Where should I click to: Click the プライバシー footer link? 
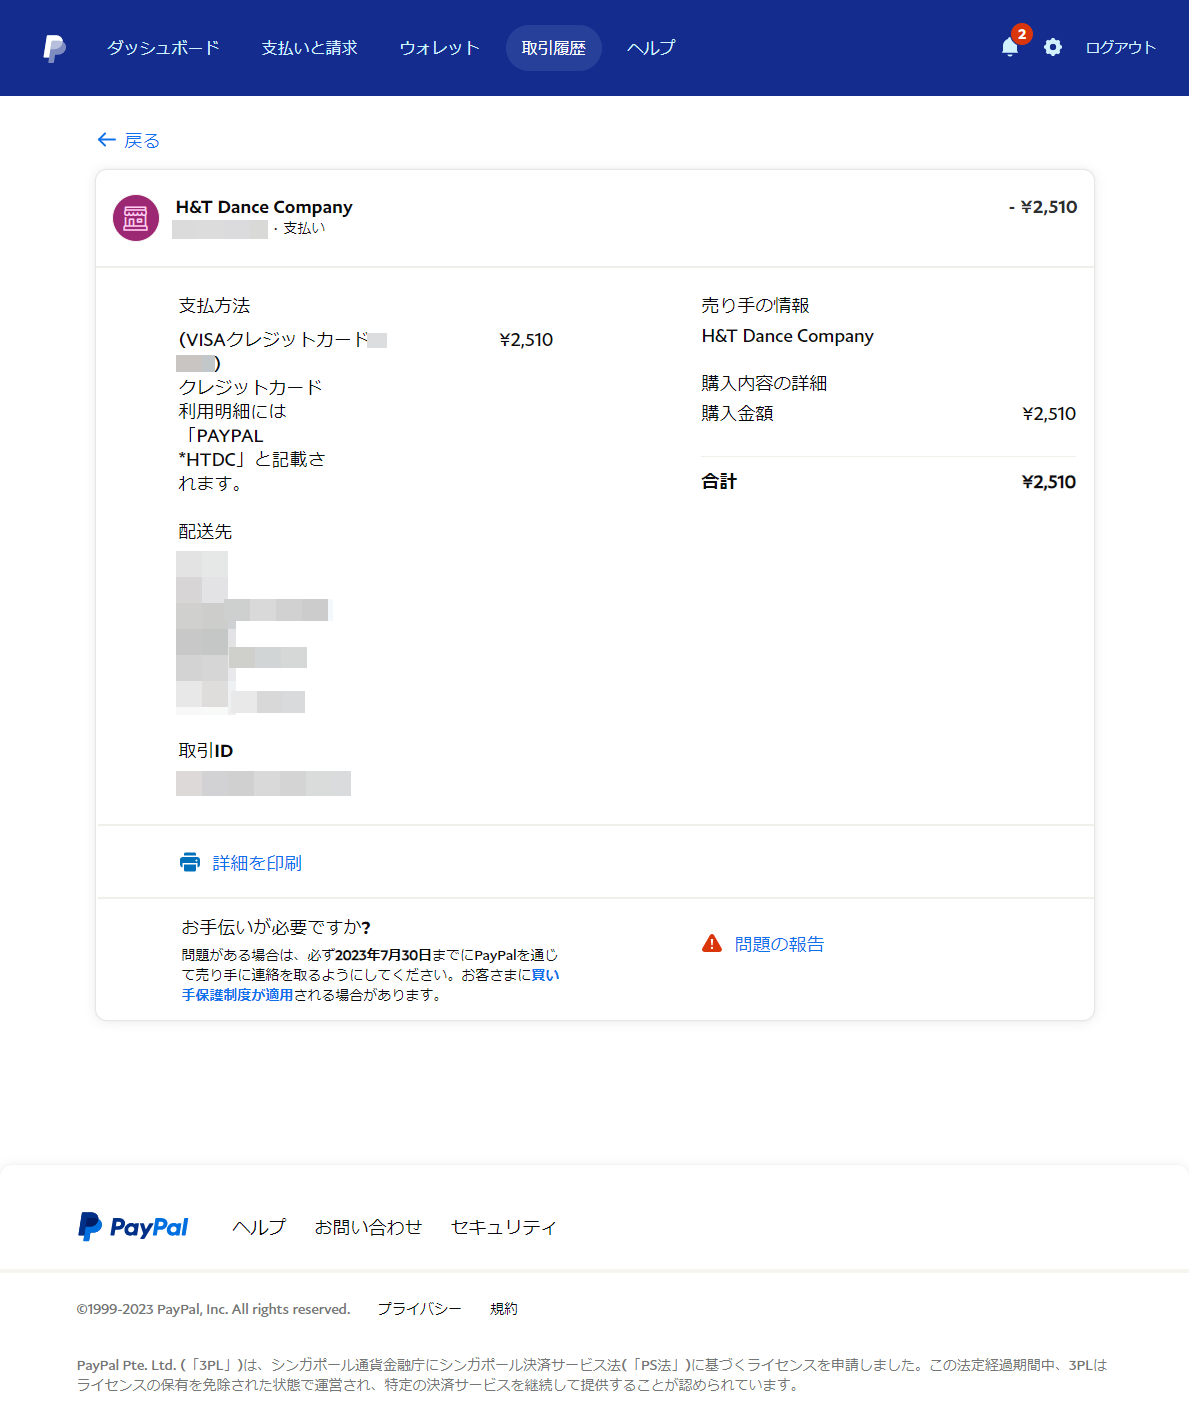[419, 1309]
